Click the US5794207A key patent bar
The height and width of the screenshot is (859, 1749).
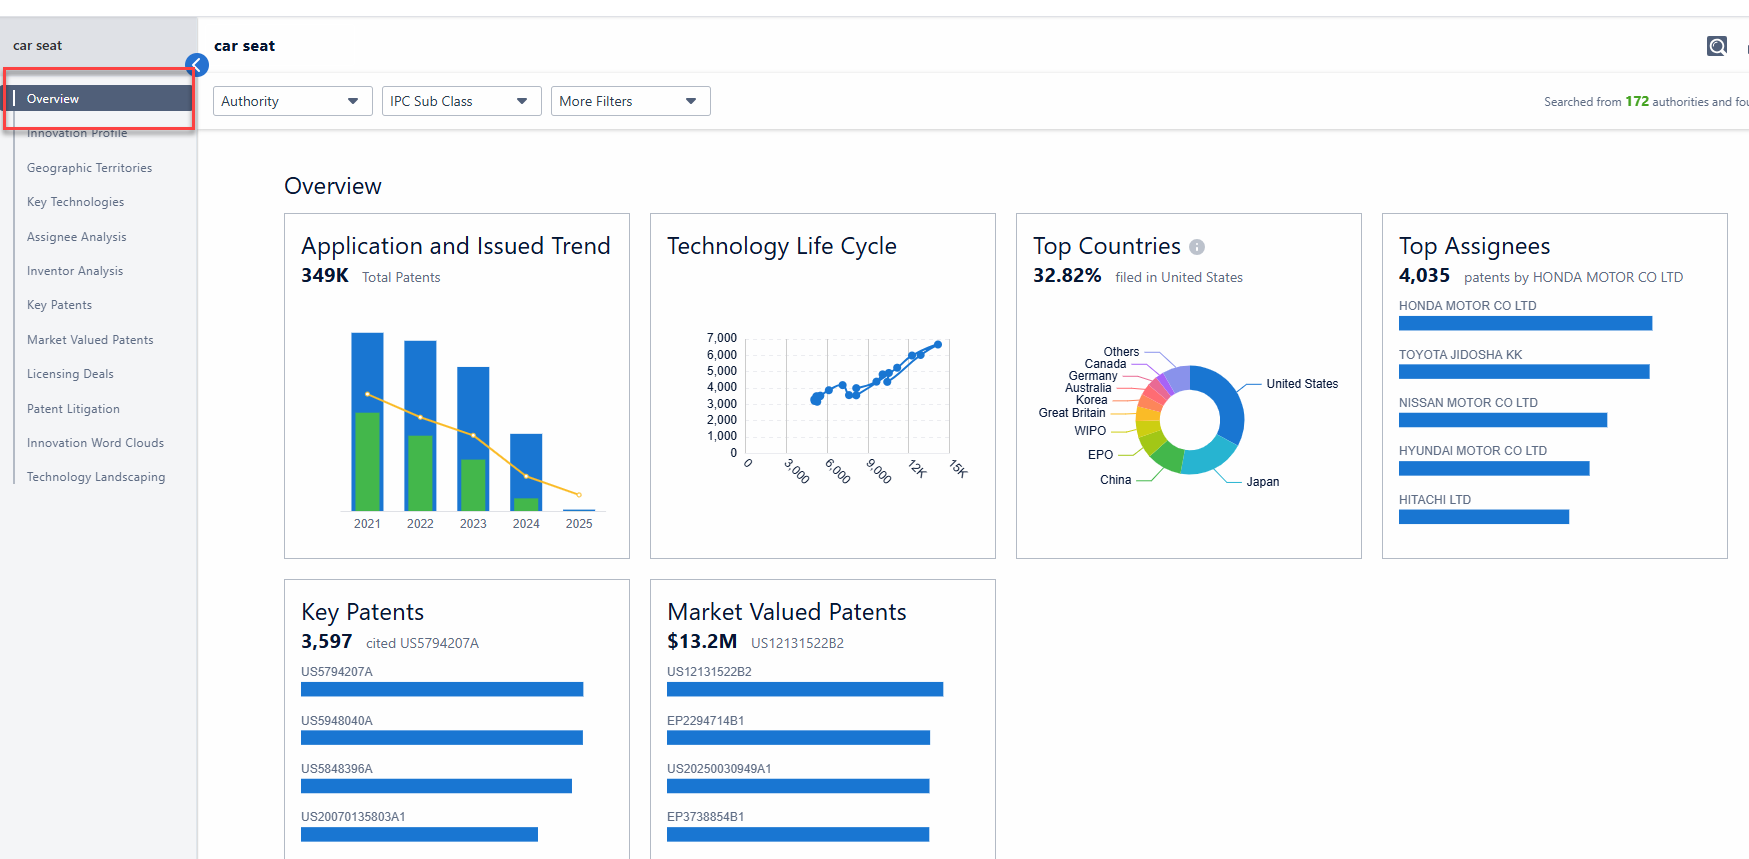(x=441, y=689)
